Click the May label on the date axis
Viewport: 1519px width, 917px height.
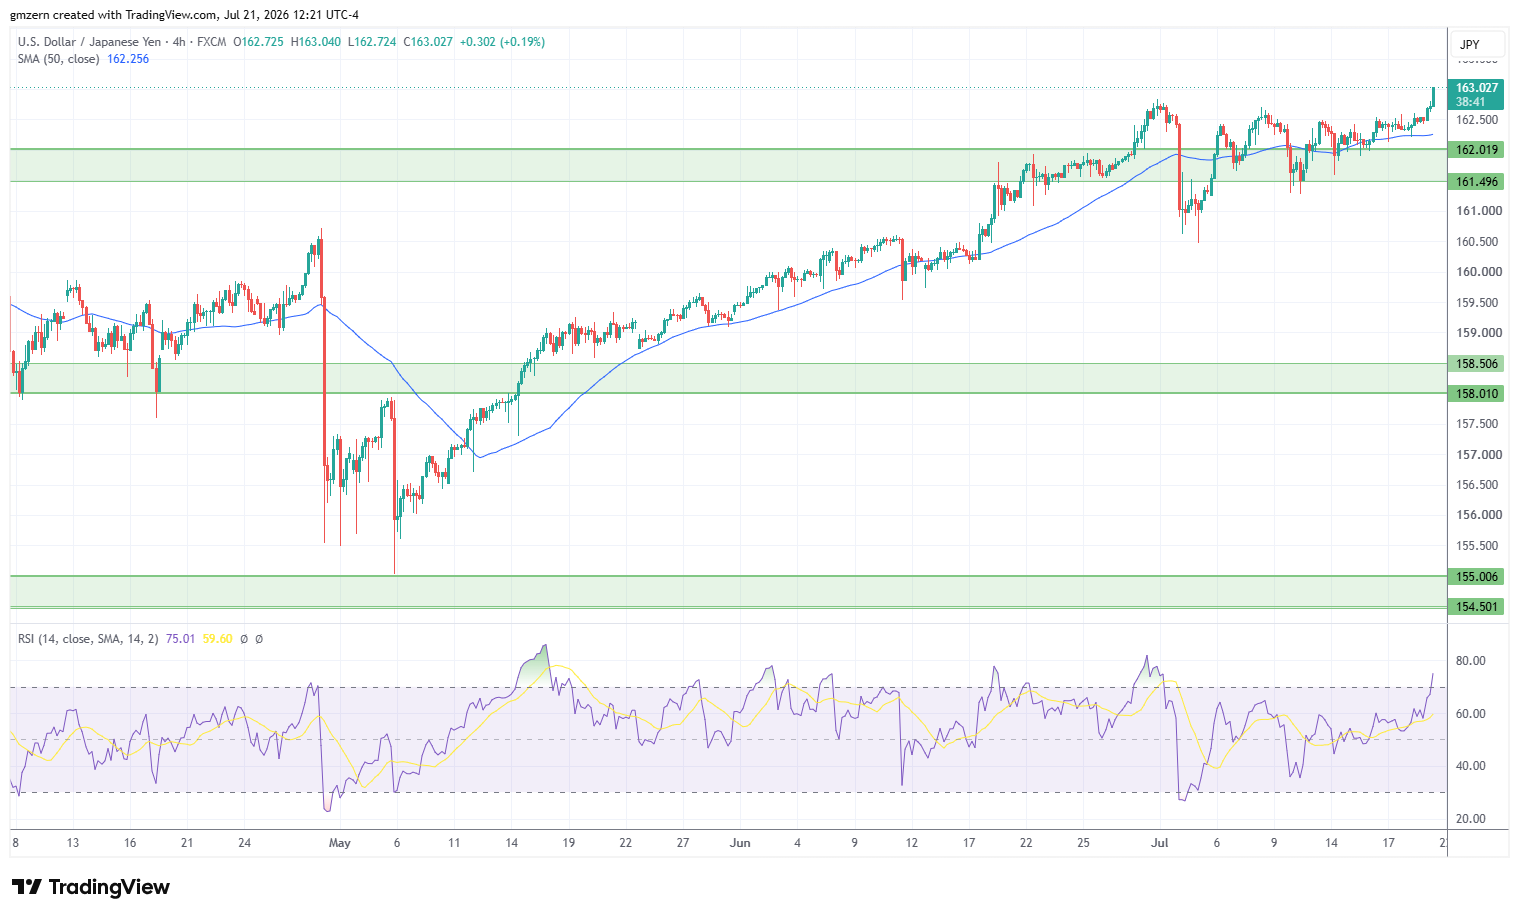(340, 843)
